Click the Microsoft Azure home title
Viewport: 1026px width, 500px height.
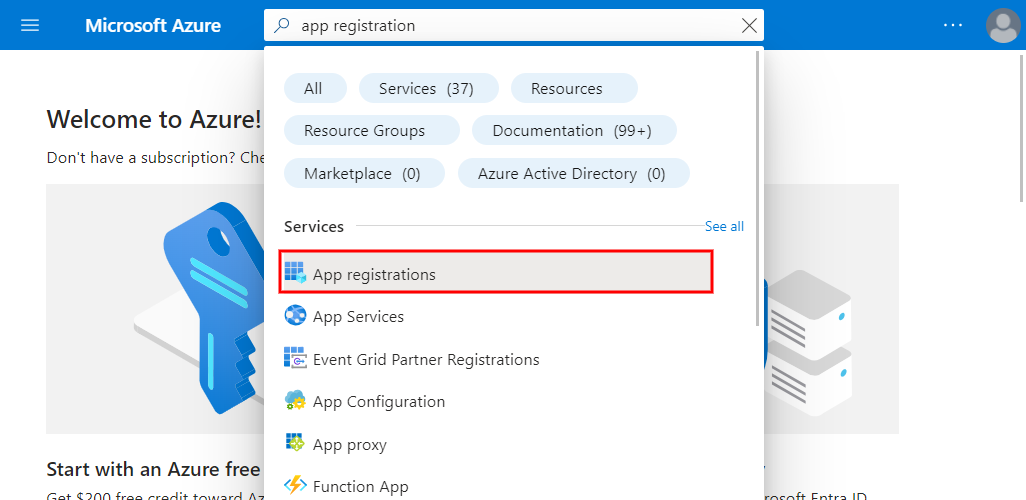pos(152,26)
